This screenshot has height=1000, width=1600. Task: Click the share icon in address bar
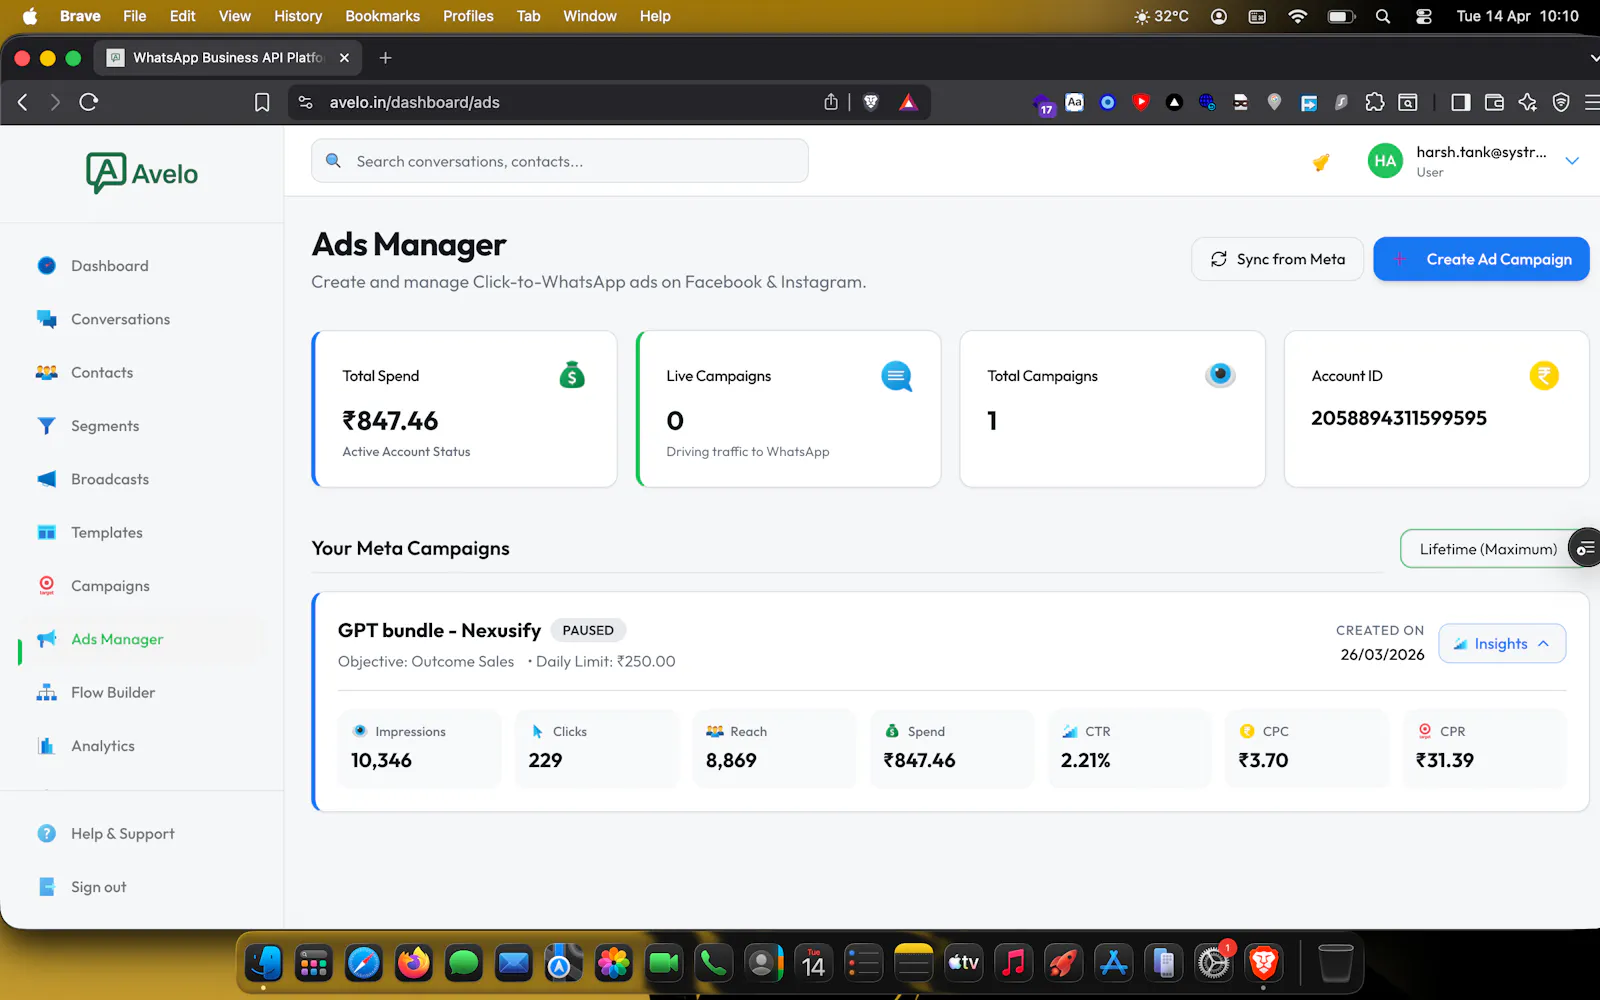click(x=831, y=102)
